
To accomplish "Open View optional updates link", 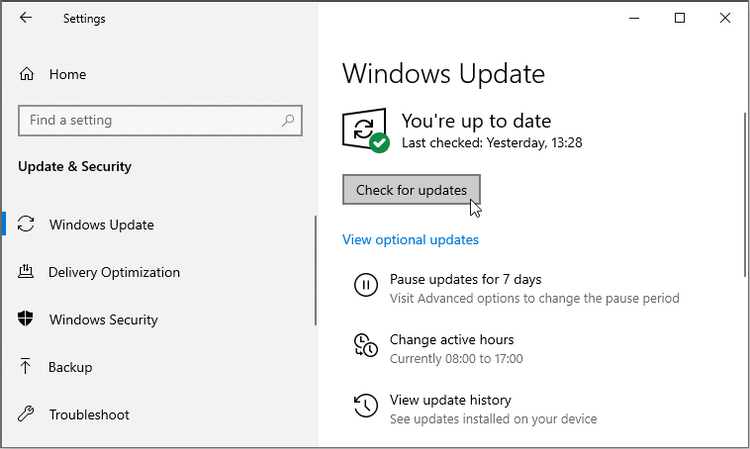I will coord(410,240).
